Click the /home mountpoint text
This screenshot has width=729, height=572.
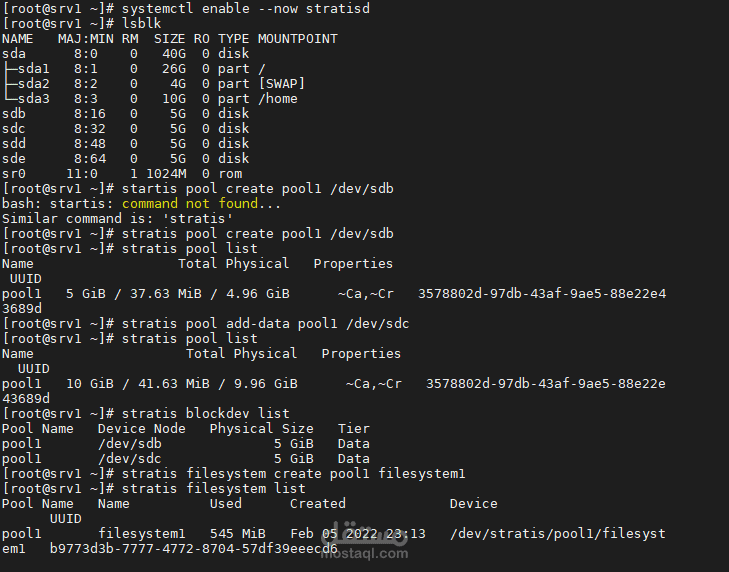coord(277,98)
